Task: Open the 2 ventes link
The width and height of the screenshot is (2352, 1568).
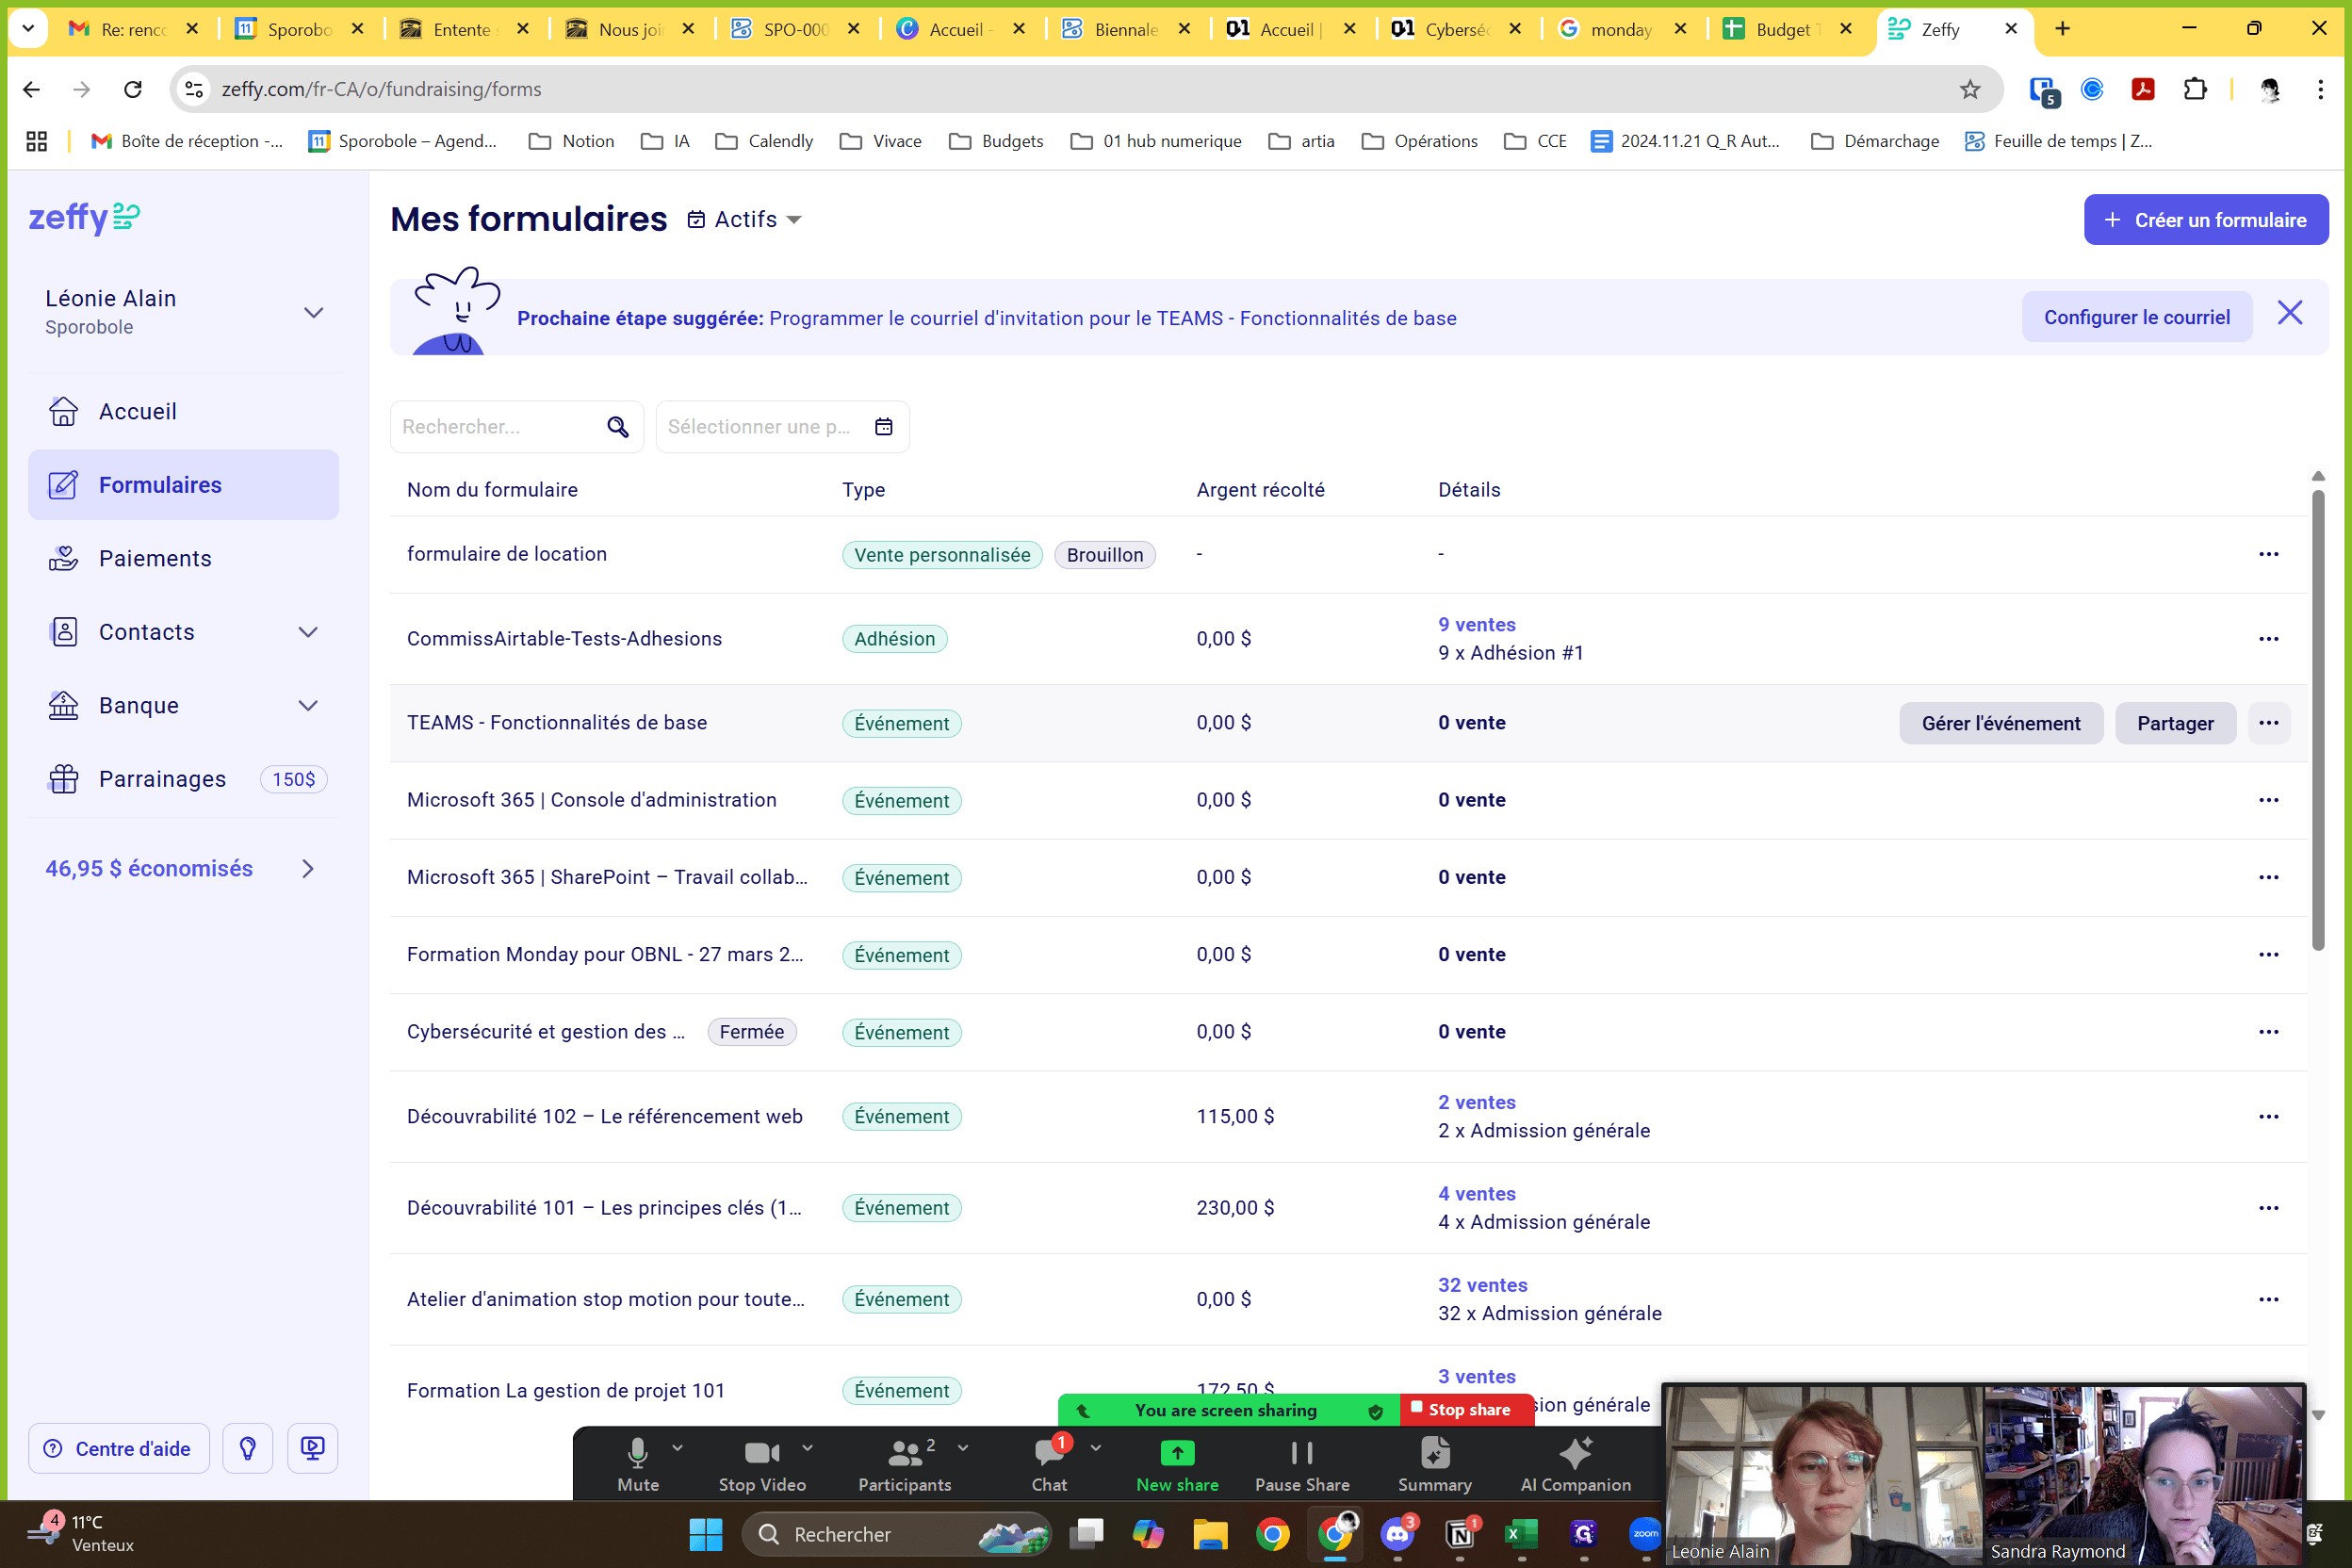Action: coord(1476,1102)
